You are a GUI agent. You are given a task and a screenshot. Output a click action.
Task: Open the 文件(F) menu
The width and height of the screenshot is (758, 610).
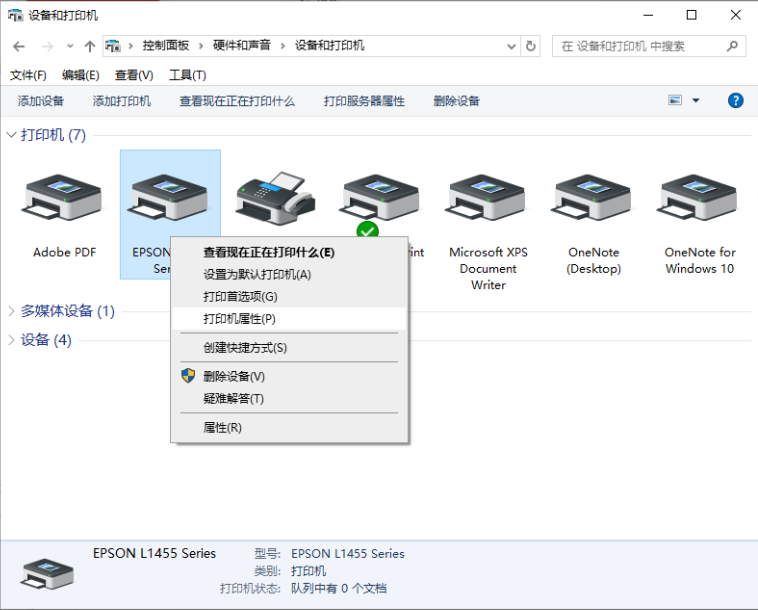click(x=28, y=75)
